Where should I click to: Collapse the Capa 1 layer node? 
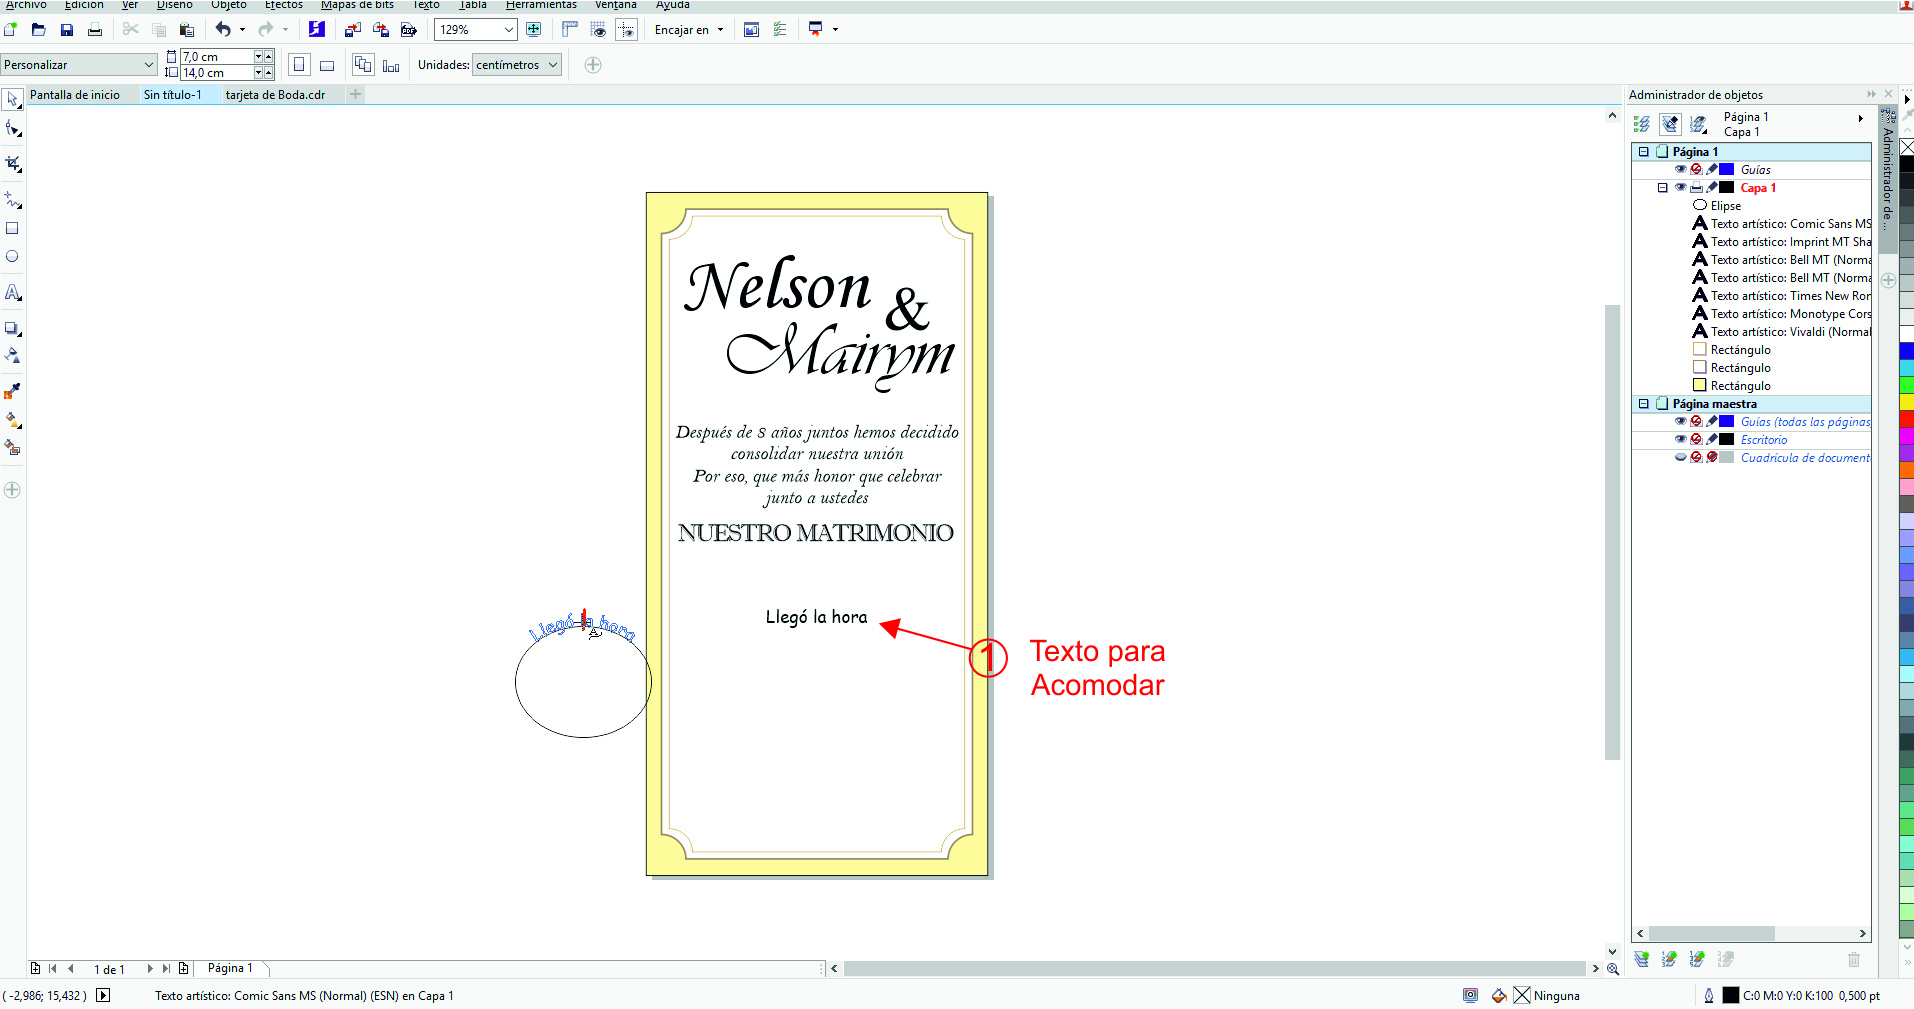pyautogui.click(x=1663, y=188)
